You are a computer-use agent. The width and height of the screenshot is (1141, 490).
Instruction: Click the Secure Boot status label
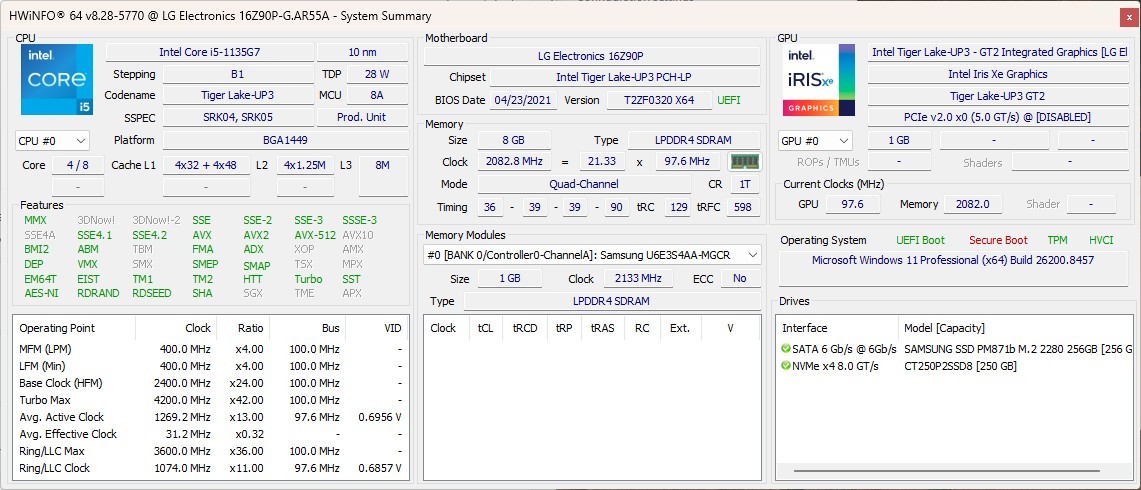998,240
